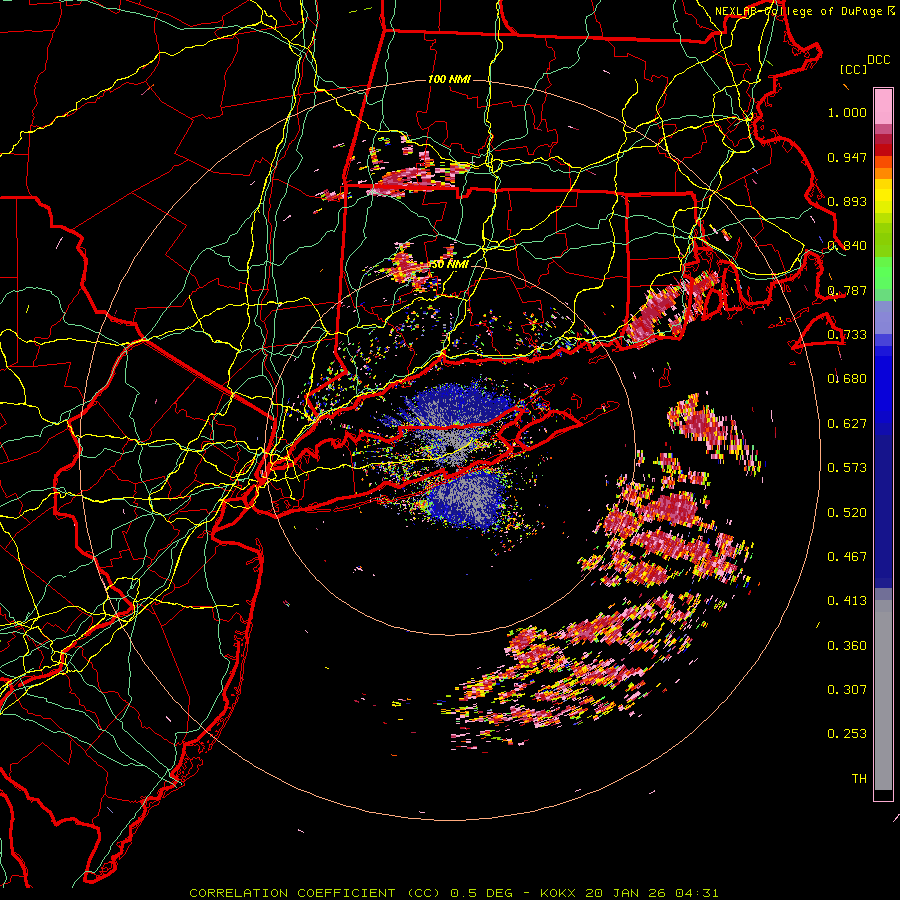Click the DCC label above the color scale

(x=878, y=60)
